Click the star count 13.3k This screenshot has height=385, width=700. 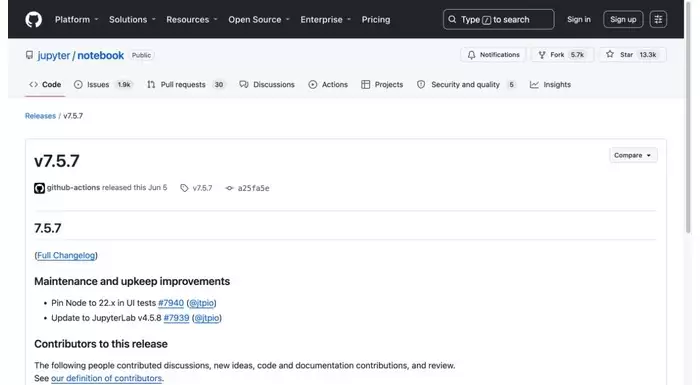click(x=648, y=54)
